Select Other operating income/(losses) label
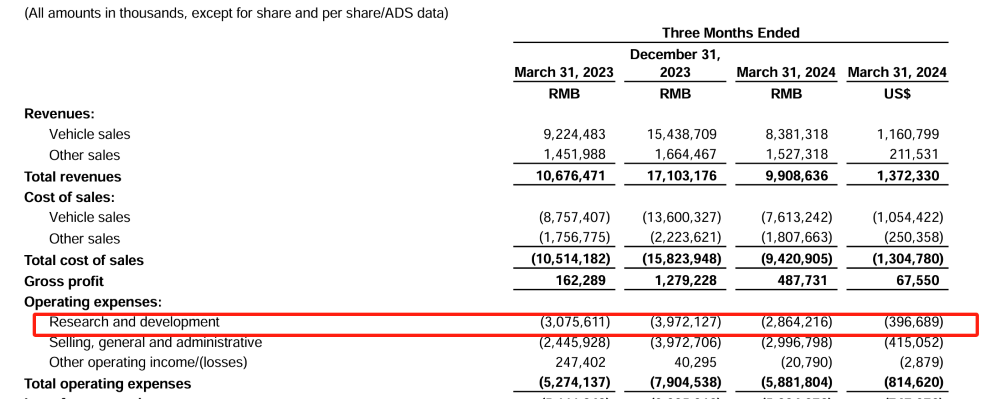The width and height of the screenshot is (1000, 399). [x=148, y=363]
